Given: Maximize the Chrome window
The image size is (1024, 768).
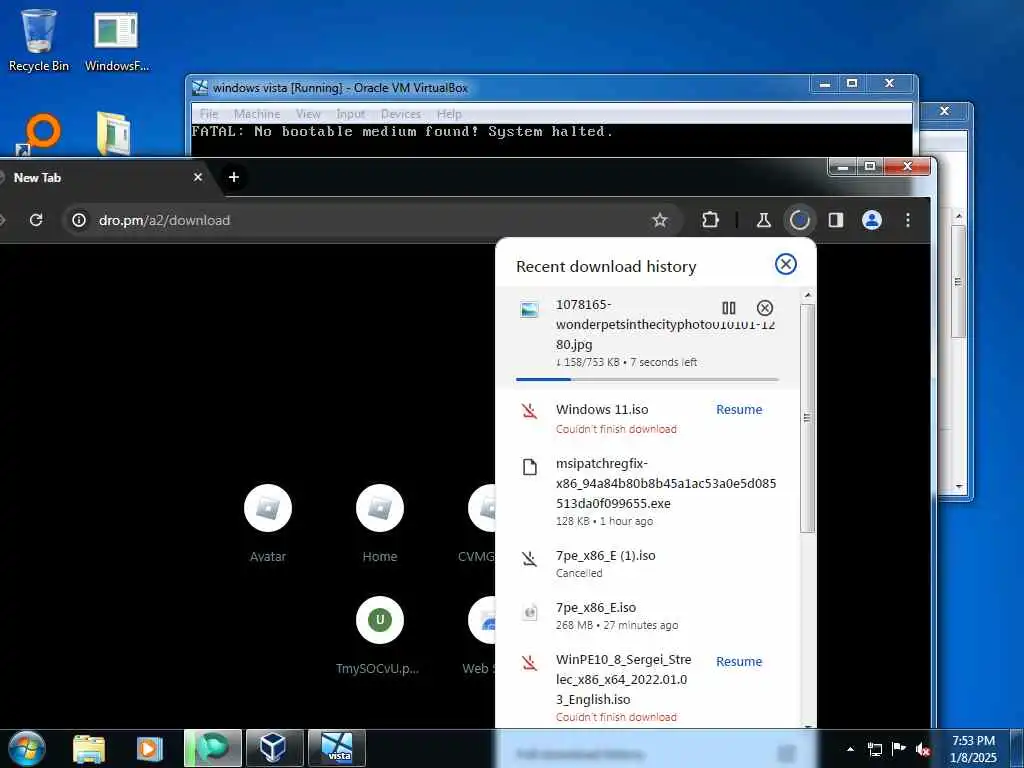Looking at the screenshot, I should click(869, 167).
